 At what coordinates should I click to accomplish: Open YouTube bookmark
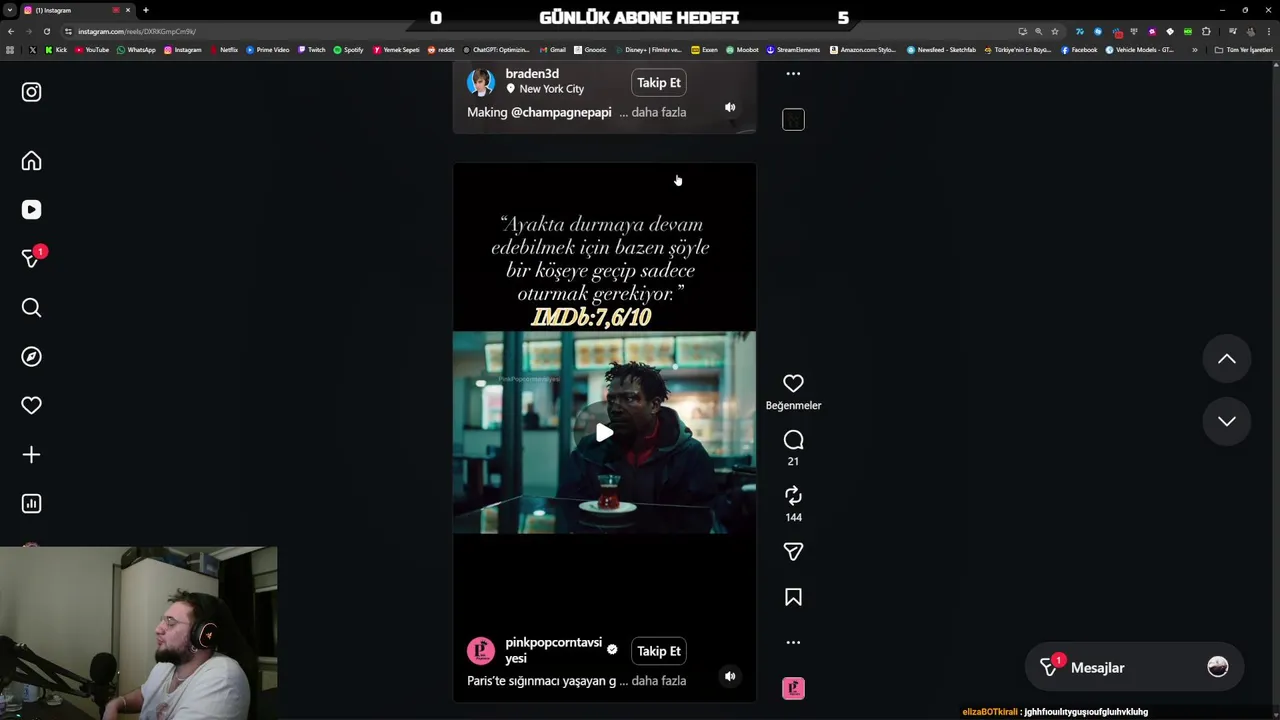92,49
